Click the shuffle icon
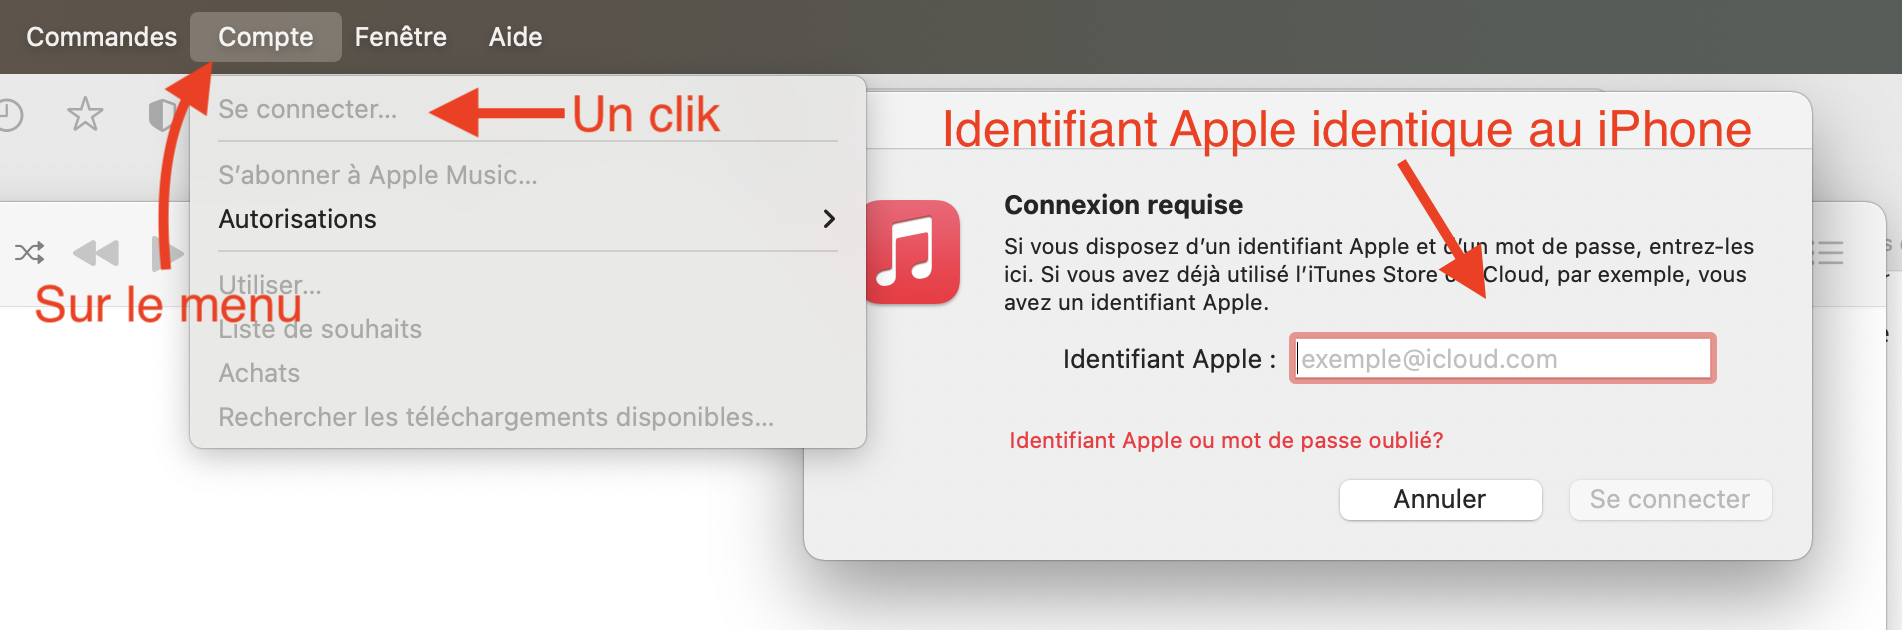 pyautogui.click(x=29, y=252)
